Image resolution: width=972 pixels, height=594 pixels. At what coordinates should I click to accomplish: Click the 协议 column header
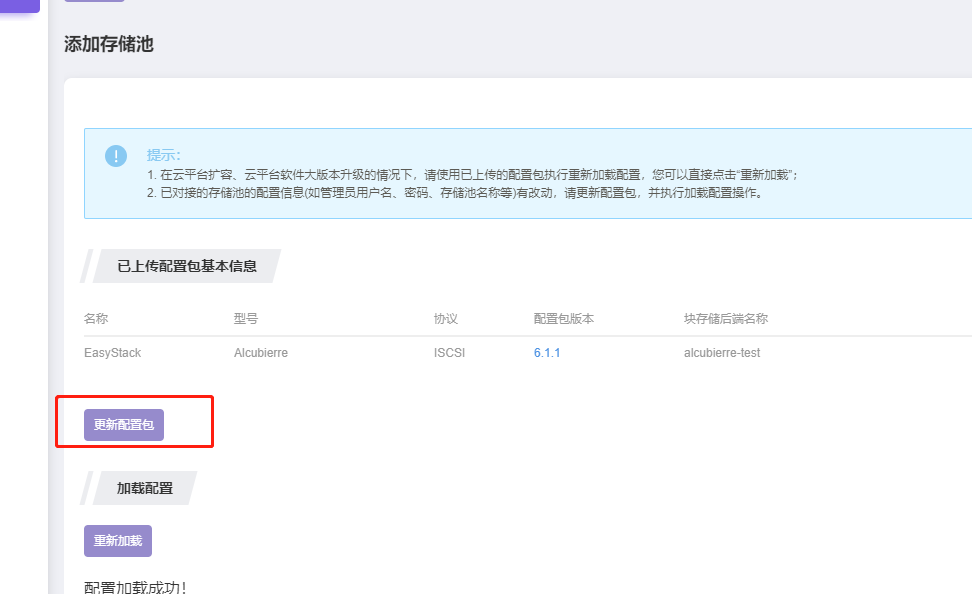(x=446, y=319)
